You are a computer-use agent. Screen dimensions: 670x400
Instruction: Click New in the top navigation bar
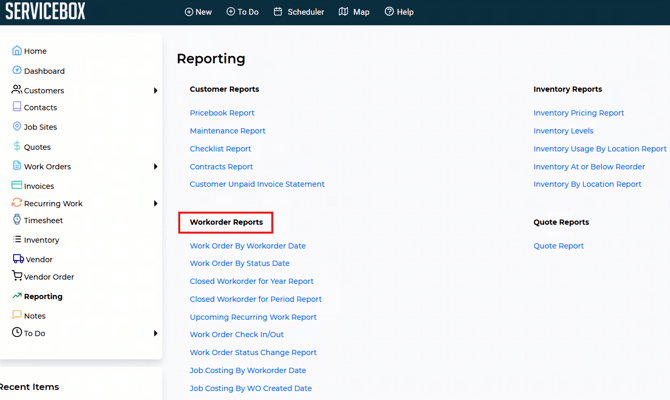point(198,12)
